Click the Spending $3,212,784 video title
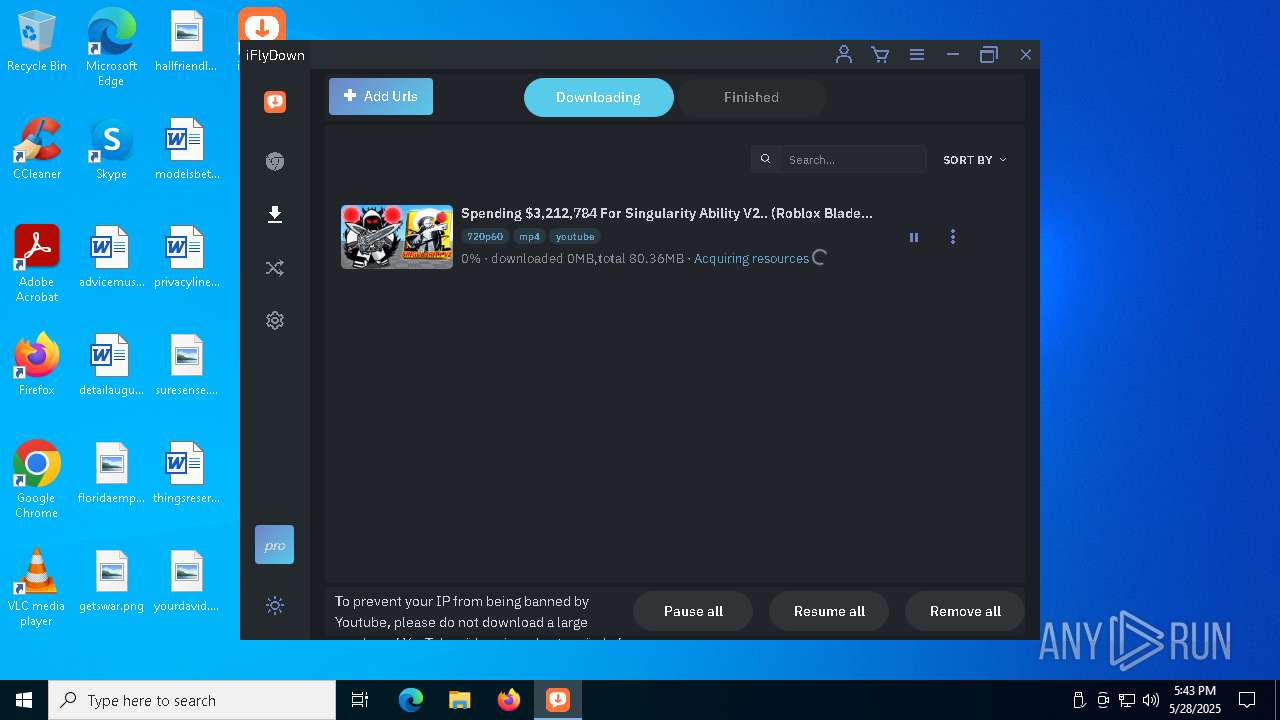Screen dimensions: 1280x720 tap(667, 213)
